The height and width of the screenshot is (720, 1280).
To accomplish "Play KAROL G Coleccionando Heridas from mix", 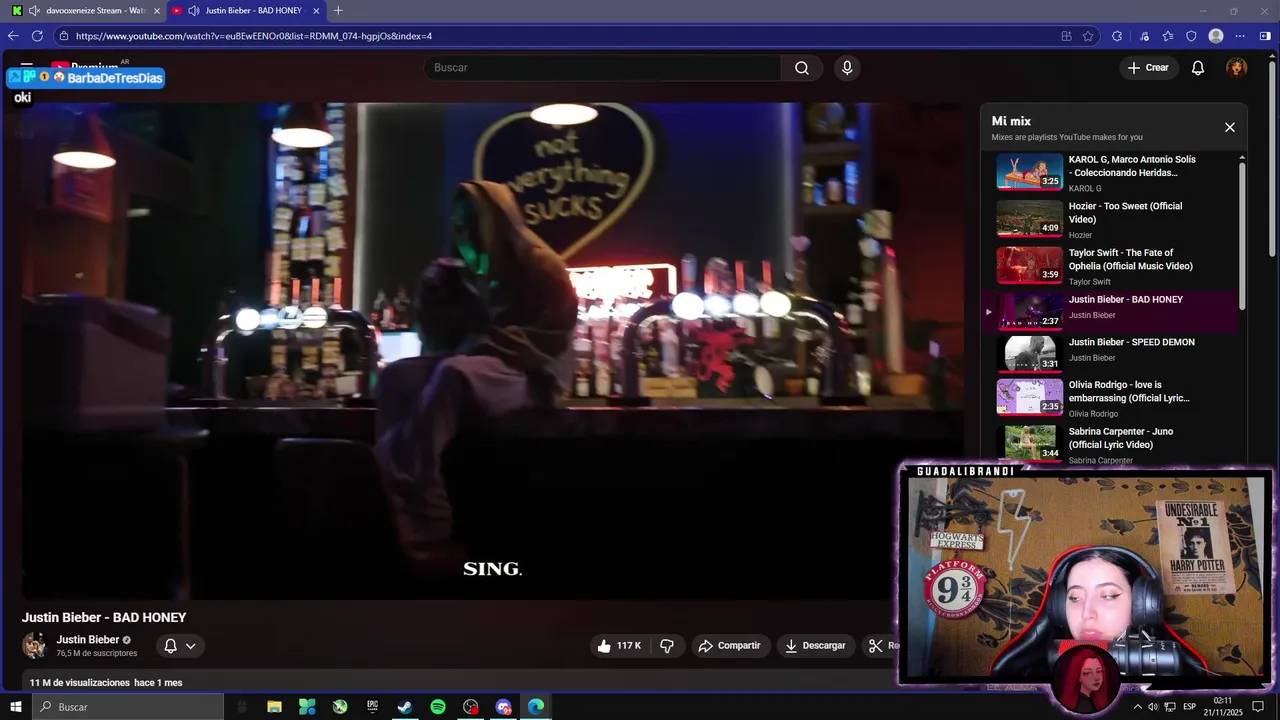I will [1110, 173].
